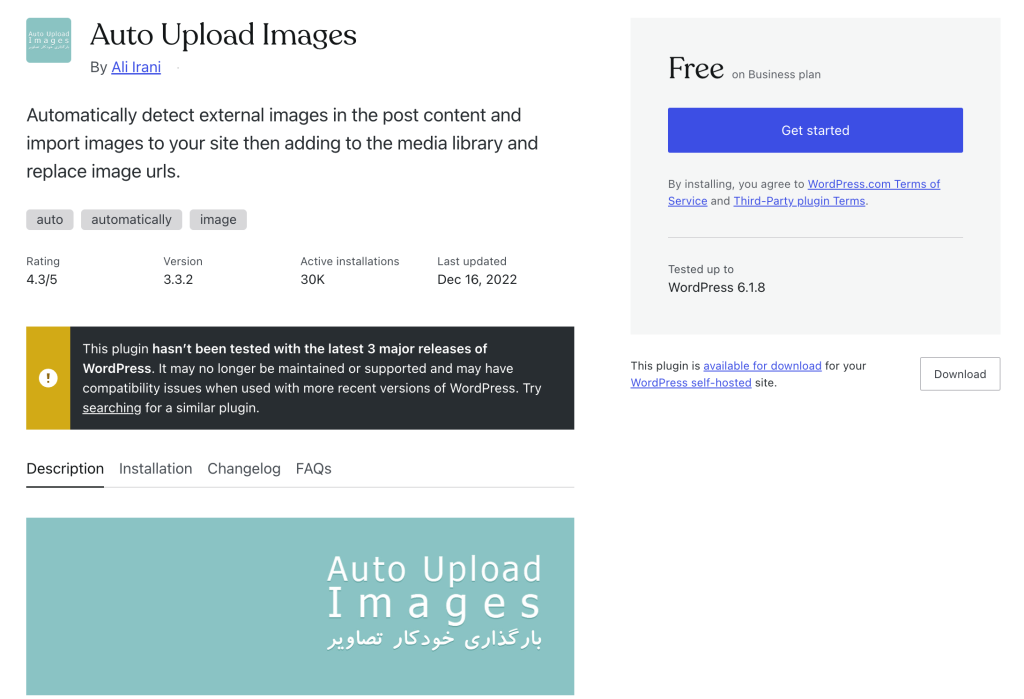Click the 4.3/5 rating value
Screen dimensions: 1024x699
tap(42, 280)
